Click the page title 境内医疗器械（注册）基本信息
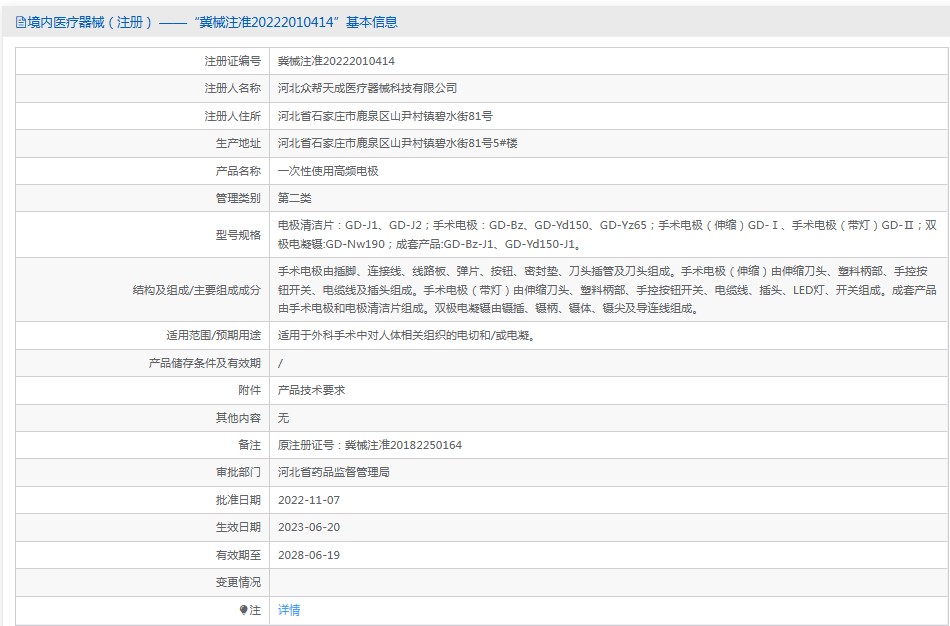This screenshot has height=626, width=950. pyautogui.click(x=212, y=22)
